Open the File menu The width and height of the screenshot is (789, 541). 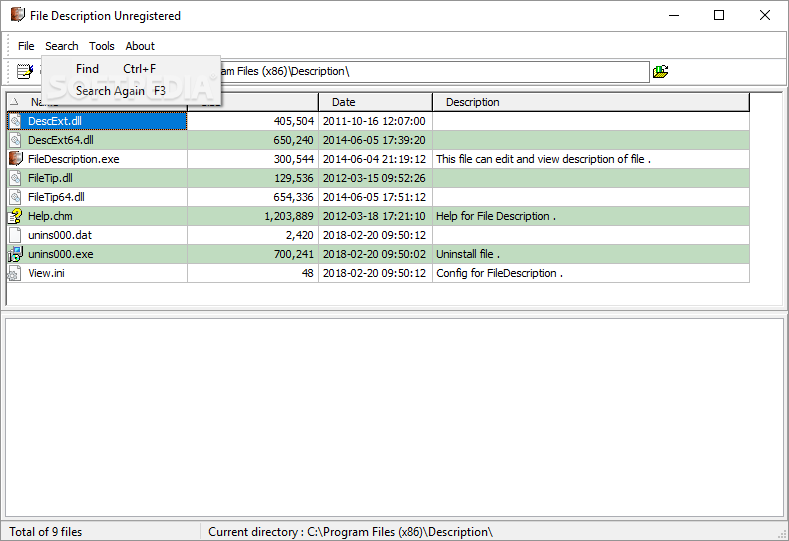coord(26,46)
